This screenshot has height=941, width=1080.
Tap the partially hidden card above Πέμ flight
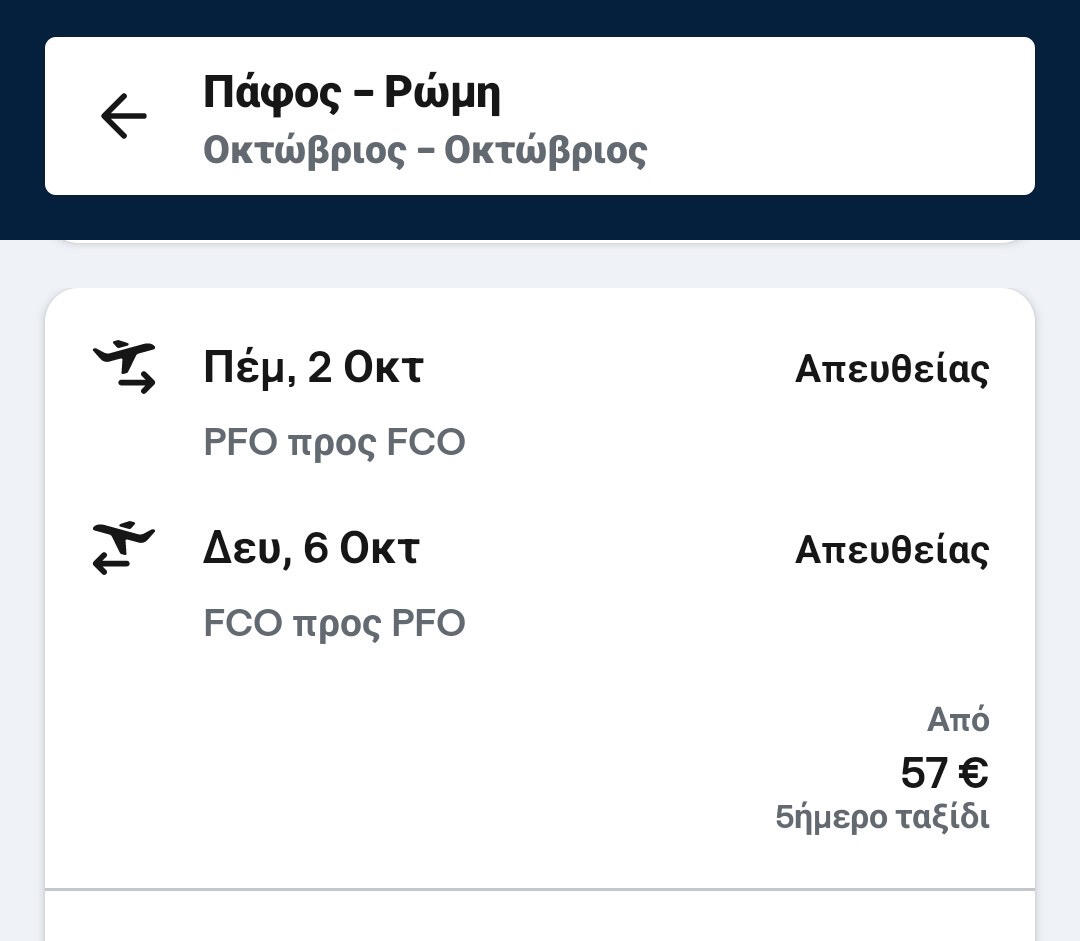point(540,242)
